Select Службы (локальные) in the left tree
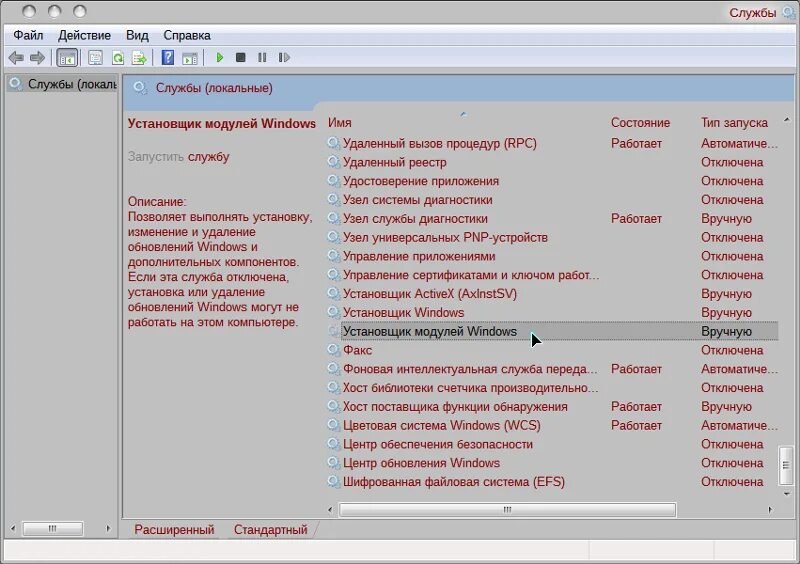This screenshot has height=564, width=800. pos(64,84)
